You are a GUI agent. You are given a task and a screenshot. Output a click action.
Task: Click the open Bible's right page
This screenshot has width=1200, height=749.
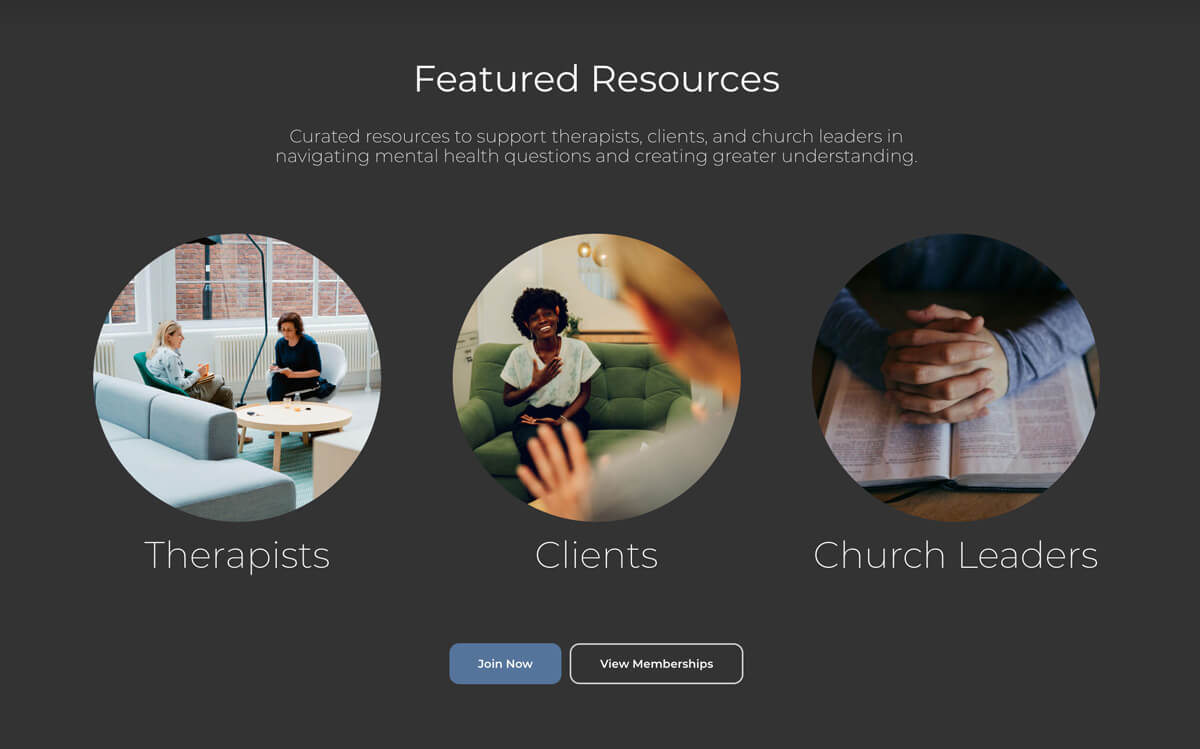point(1020,425)
